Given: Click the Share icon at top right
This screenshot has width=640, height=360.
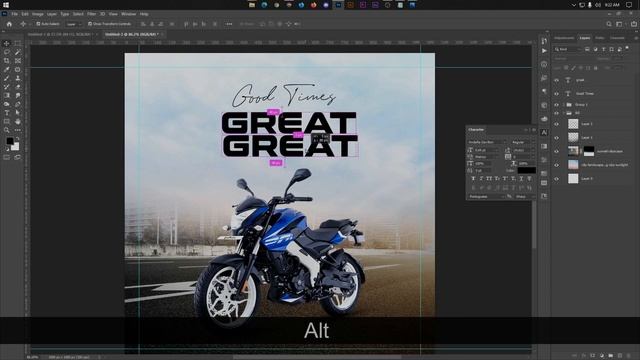Looking at the screenshot, I should [x=633, y=24].
